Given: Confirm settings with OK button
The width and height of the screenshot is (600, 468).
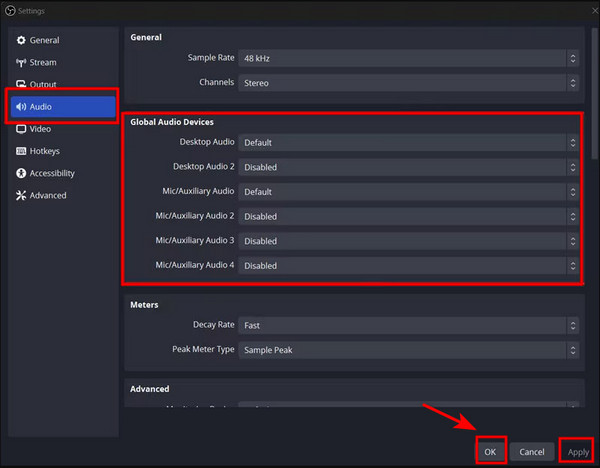Looking at the screenshot, I should click(x=491, y=452).
